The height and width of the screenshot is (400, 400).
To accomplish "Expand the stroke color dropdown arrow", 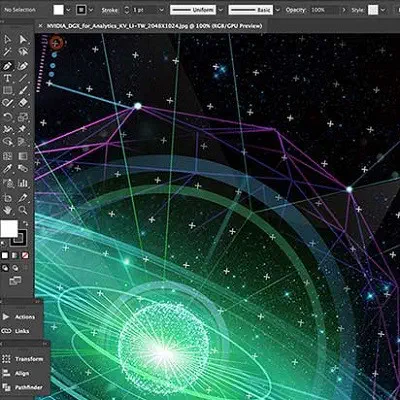I will 91,10.
